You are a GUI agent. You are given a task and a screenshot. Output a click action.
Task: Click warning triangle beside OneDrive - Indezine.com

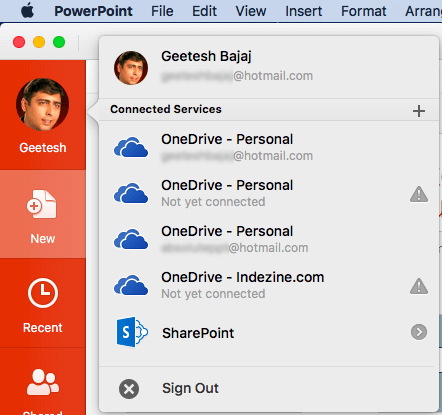pyautogui.click(x=419, y=286)
